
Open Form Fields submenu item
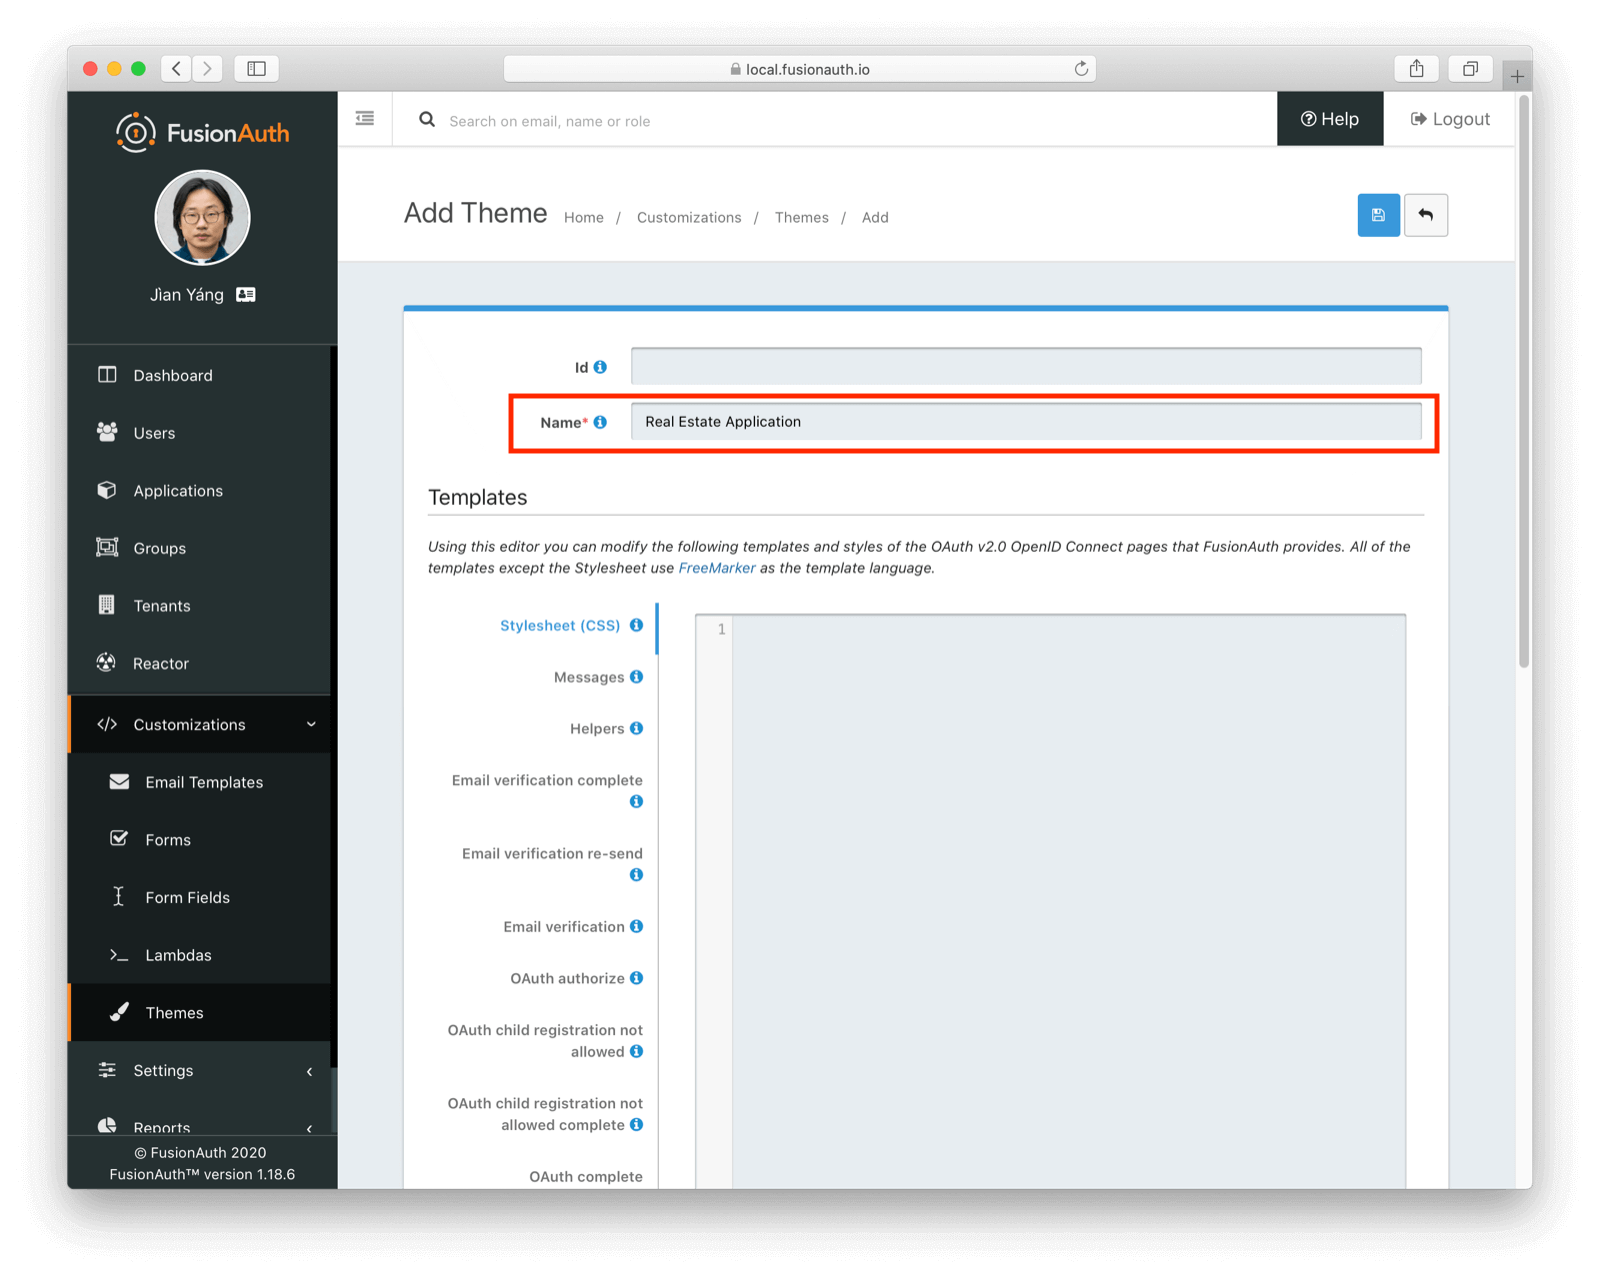pyautogui.click(x=200, y=897)
